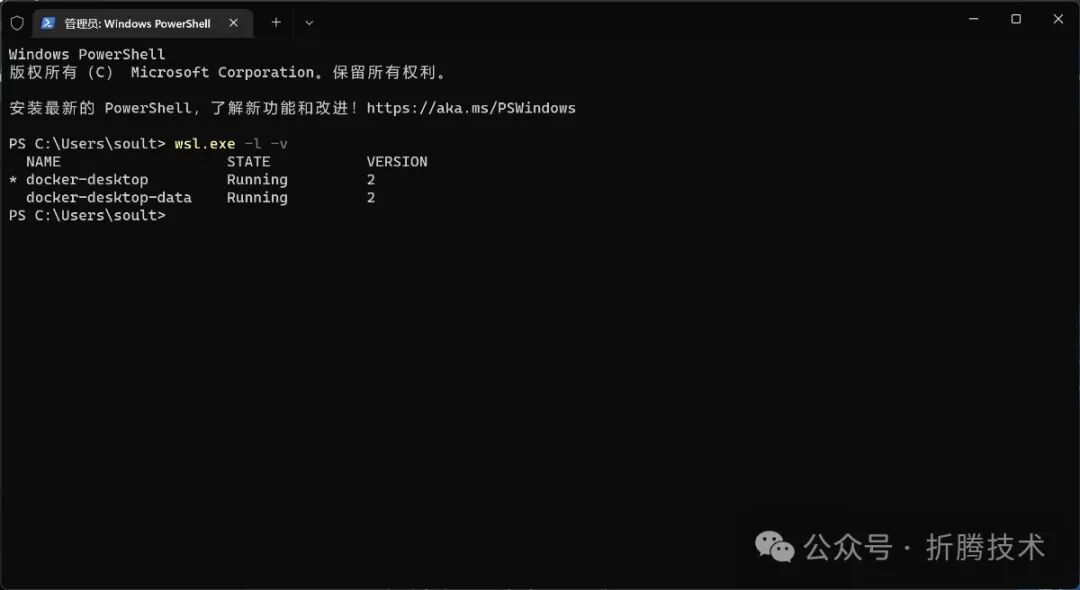
Task: Click the VERSION column header
Action: click(397, 162)
